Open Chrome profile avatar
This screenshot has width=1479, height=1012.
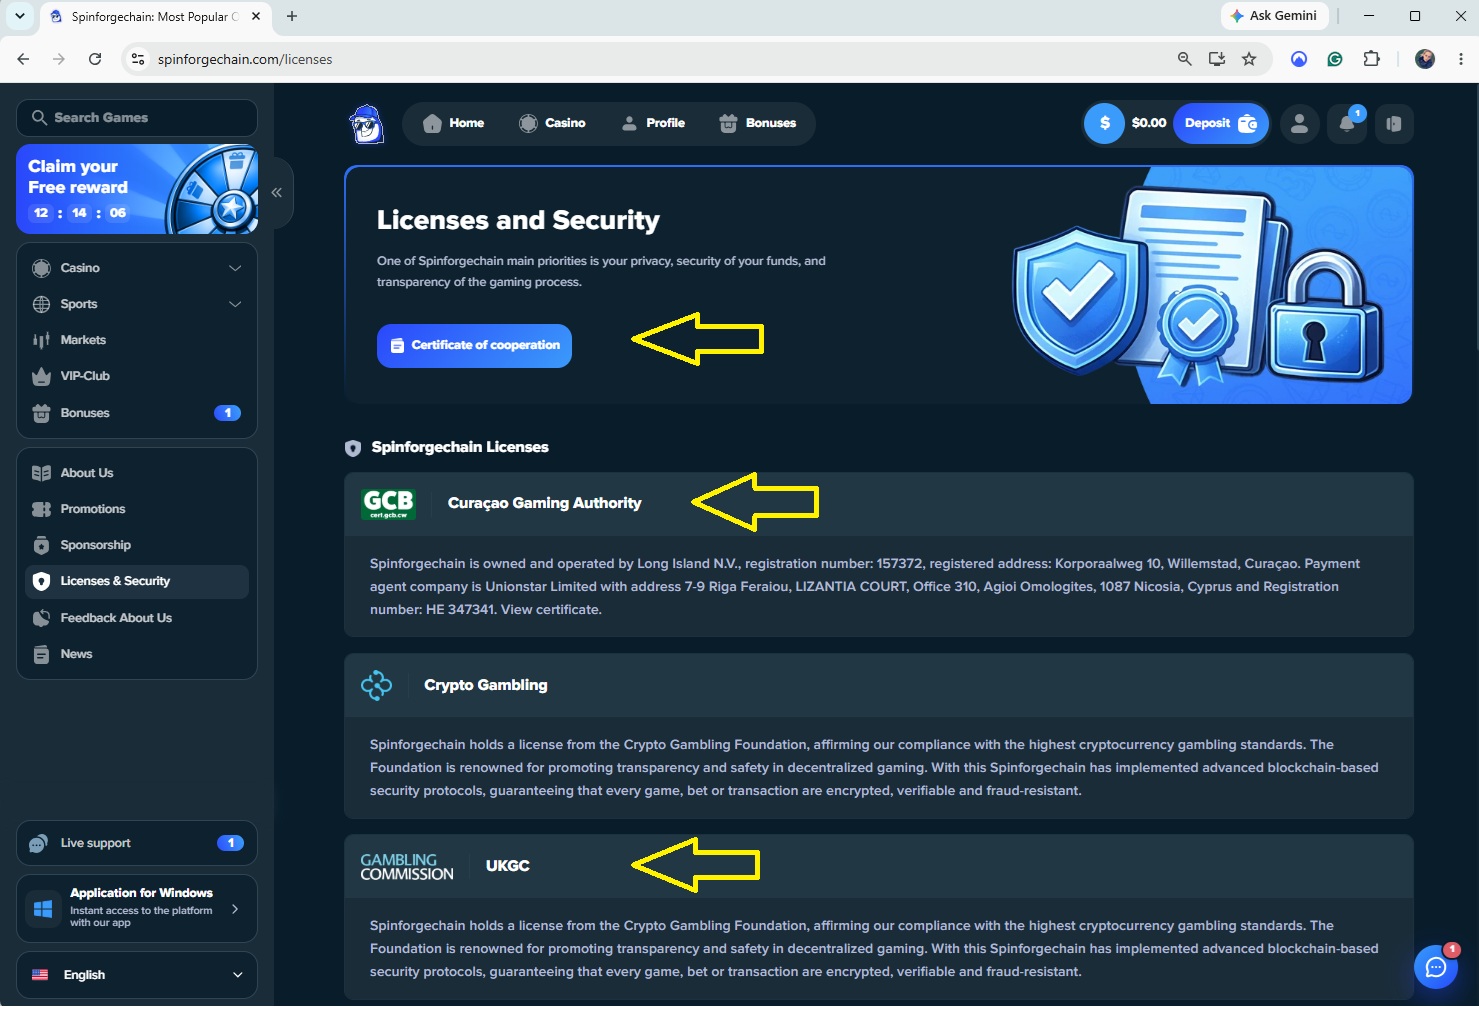pyautogui.click(x=1425, y=59)
